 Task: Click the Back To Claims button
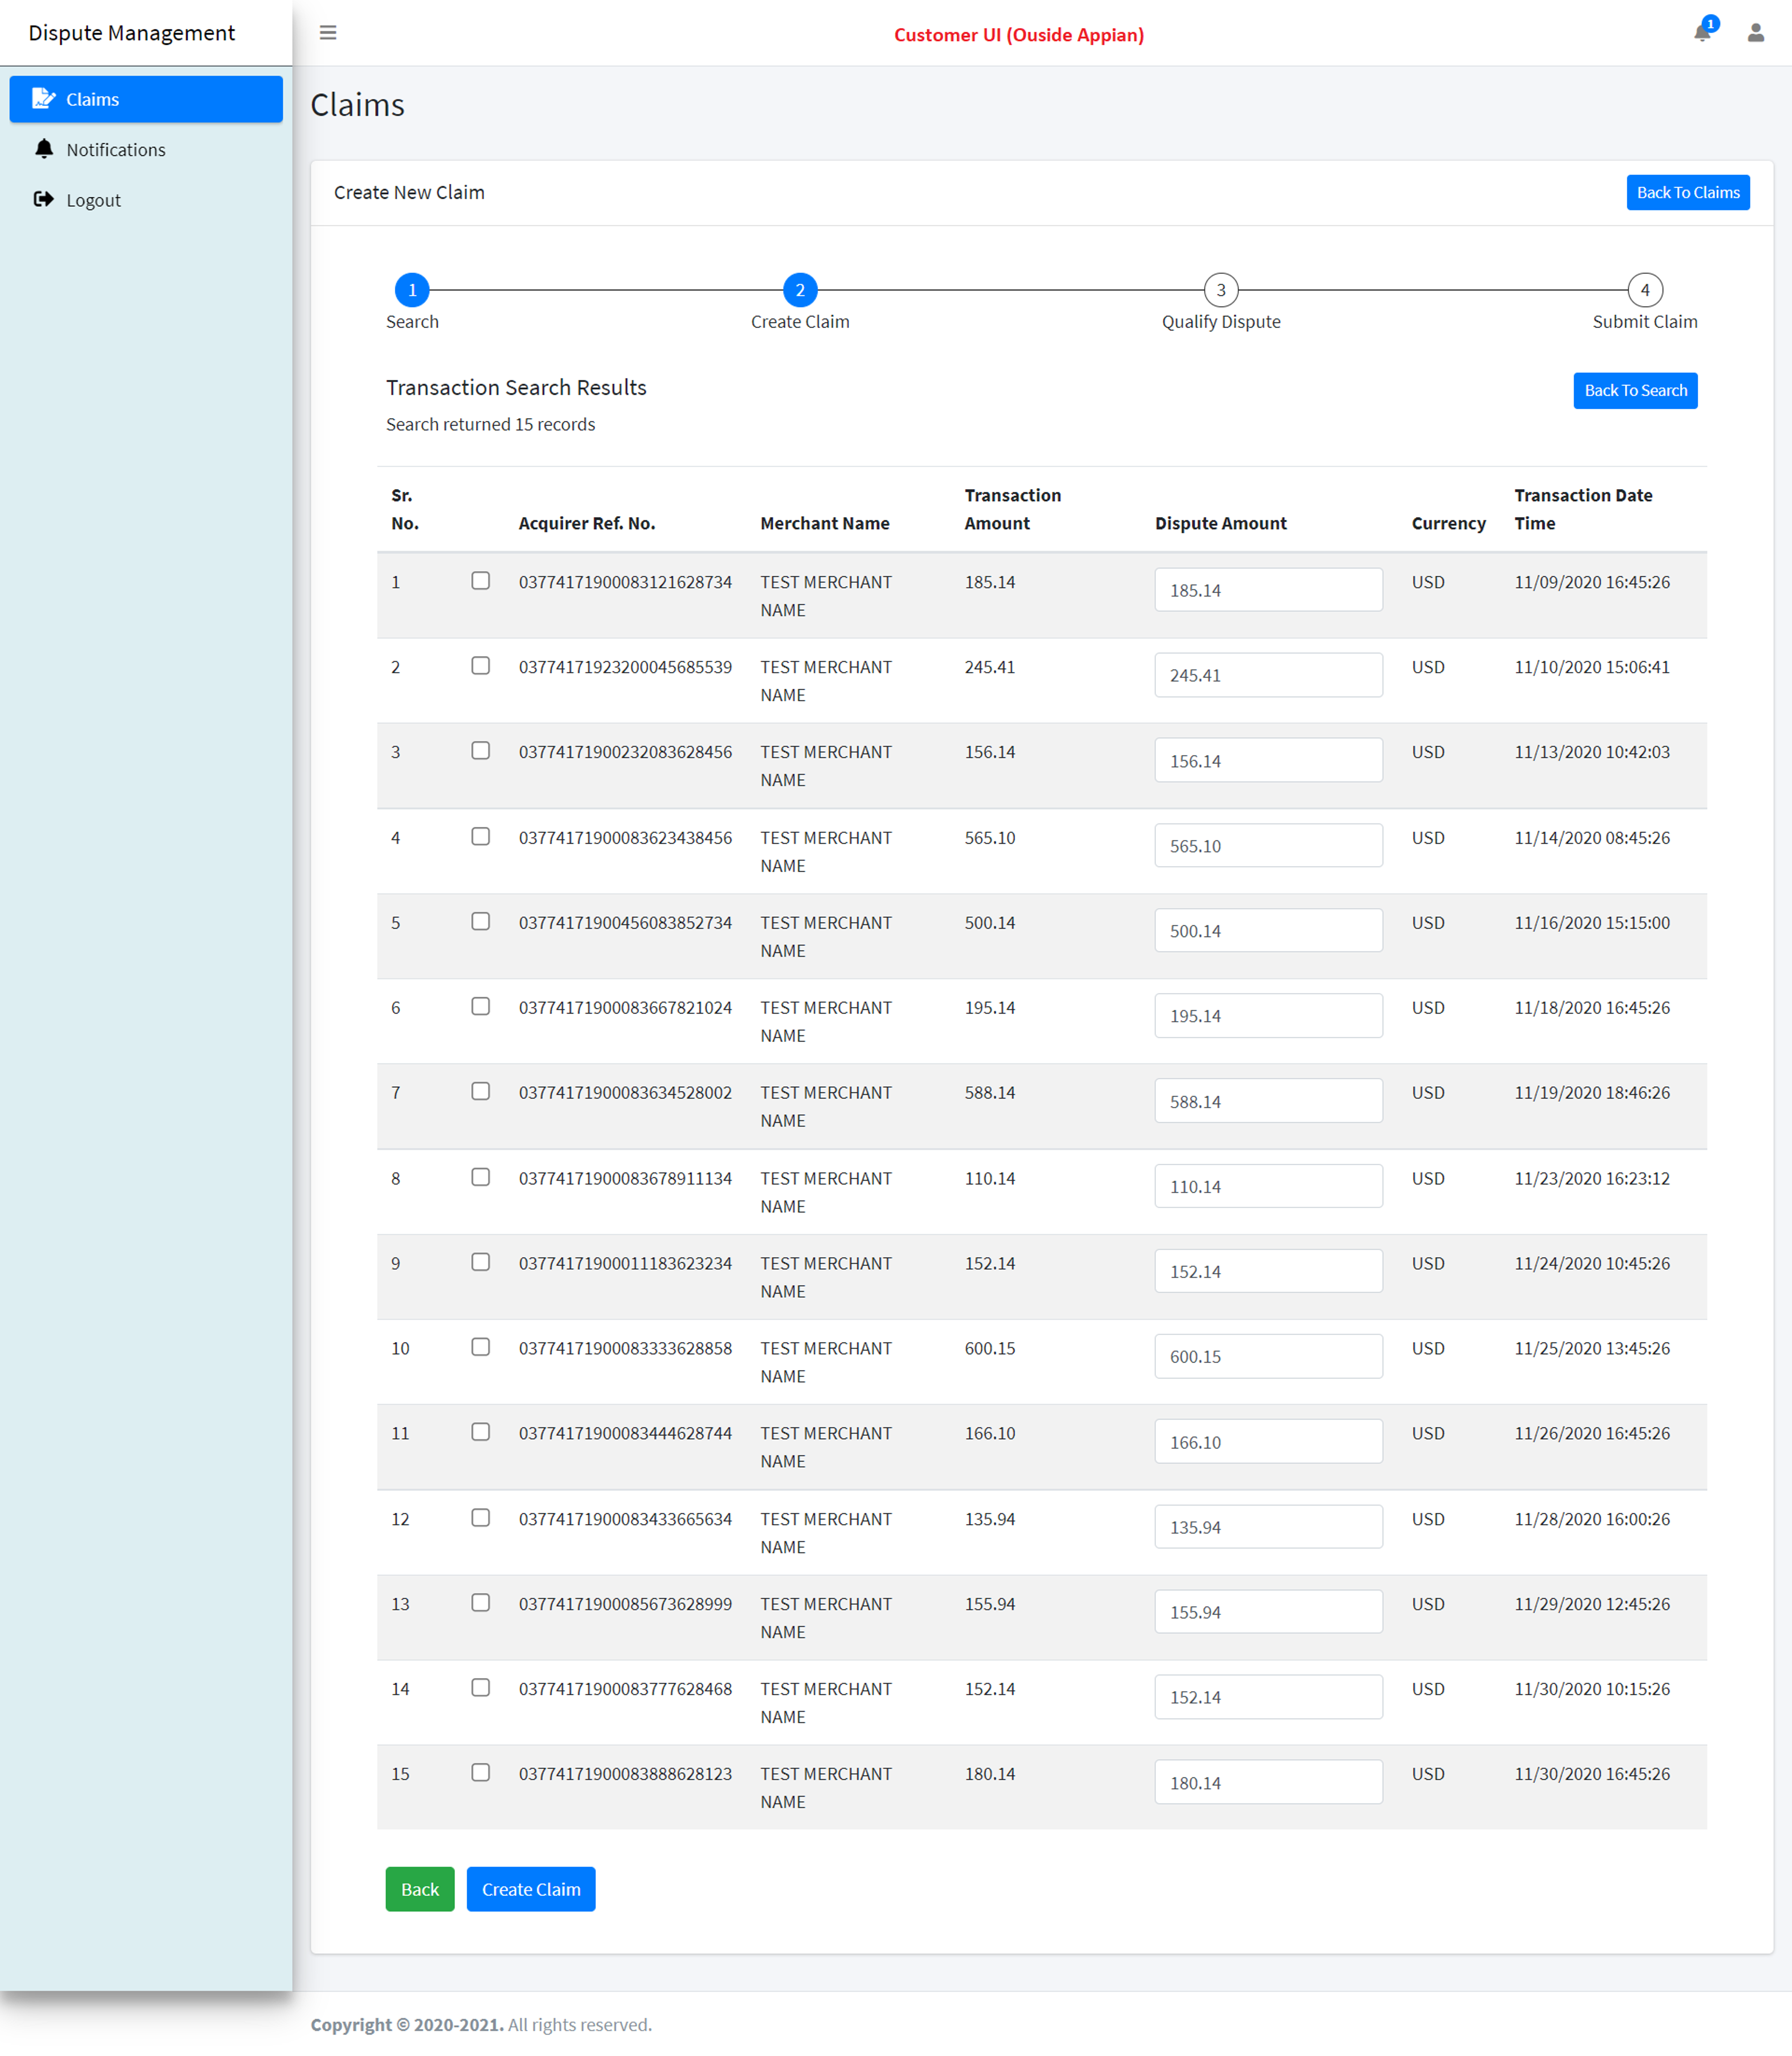(x=1688, y=192)
